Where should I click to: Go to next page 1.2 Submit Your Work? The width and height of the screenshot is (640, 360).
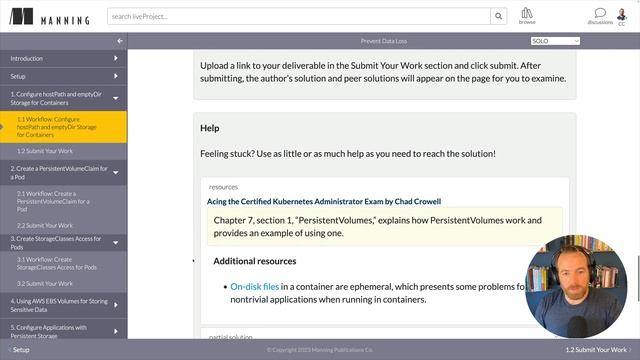point(598,350)
